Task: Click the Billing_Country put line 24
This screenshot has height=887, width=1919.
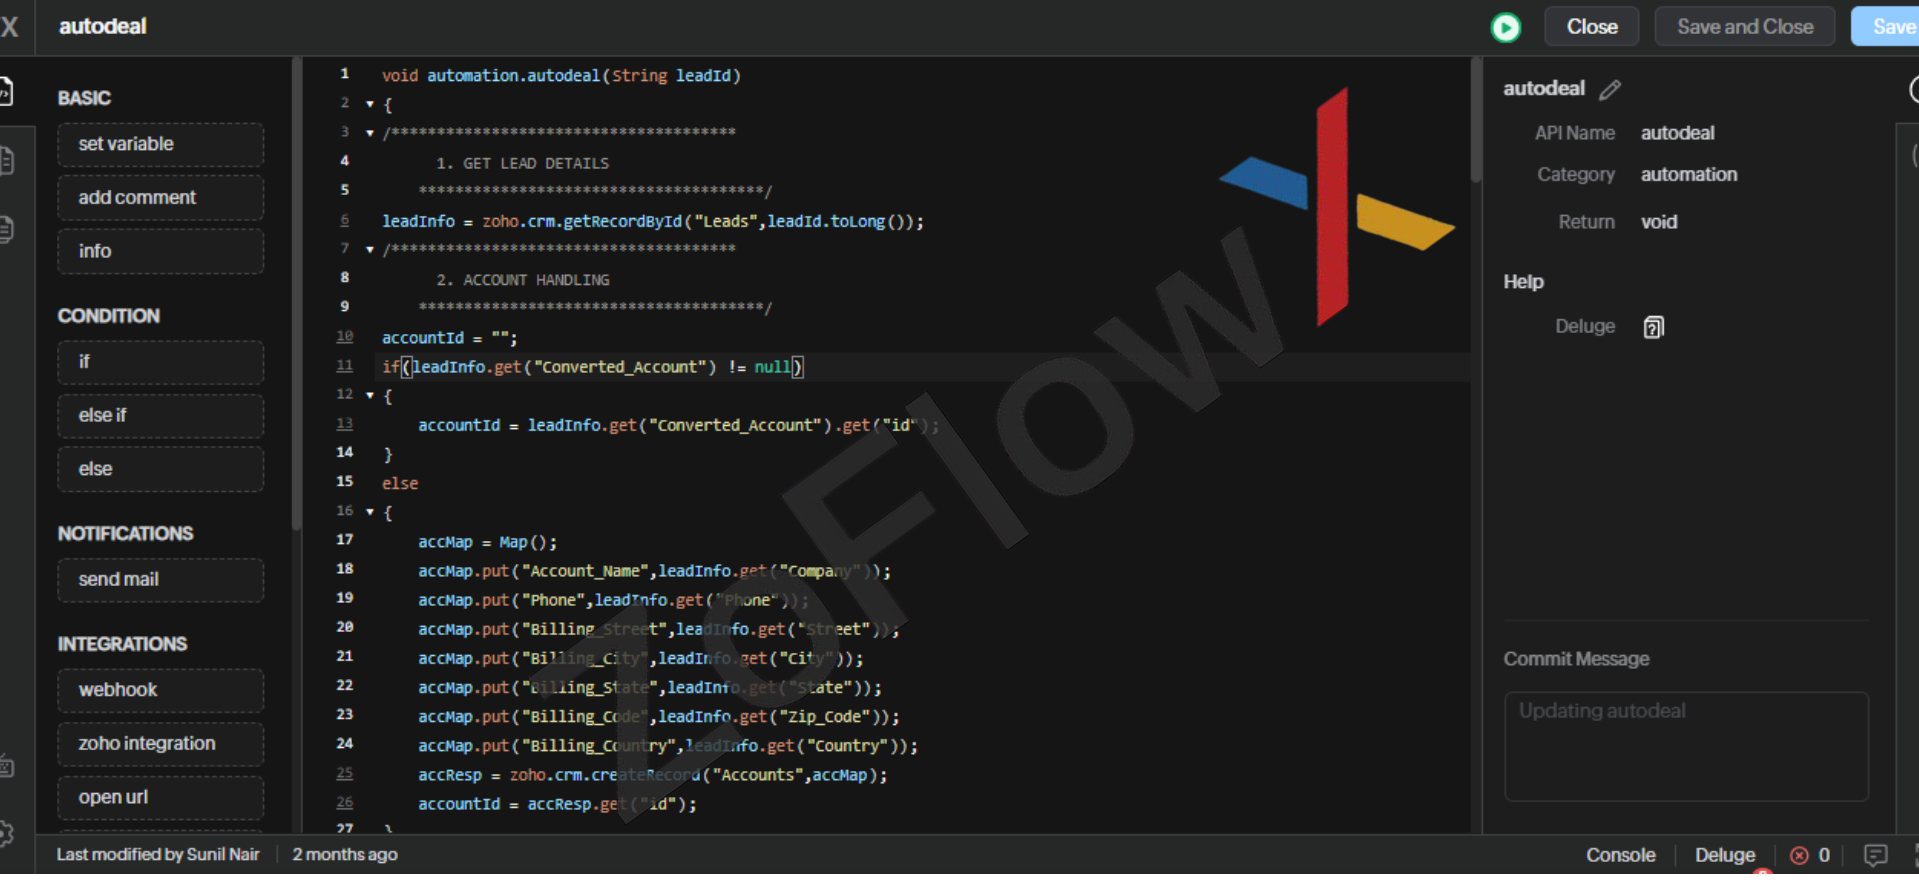Action: (668, 746)
